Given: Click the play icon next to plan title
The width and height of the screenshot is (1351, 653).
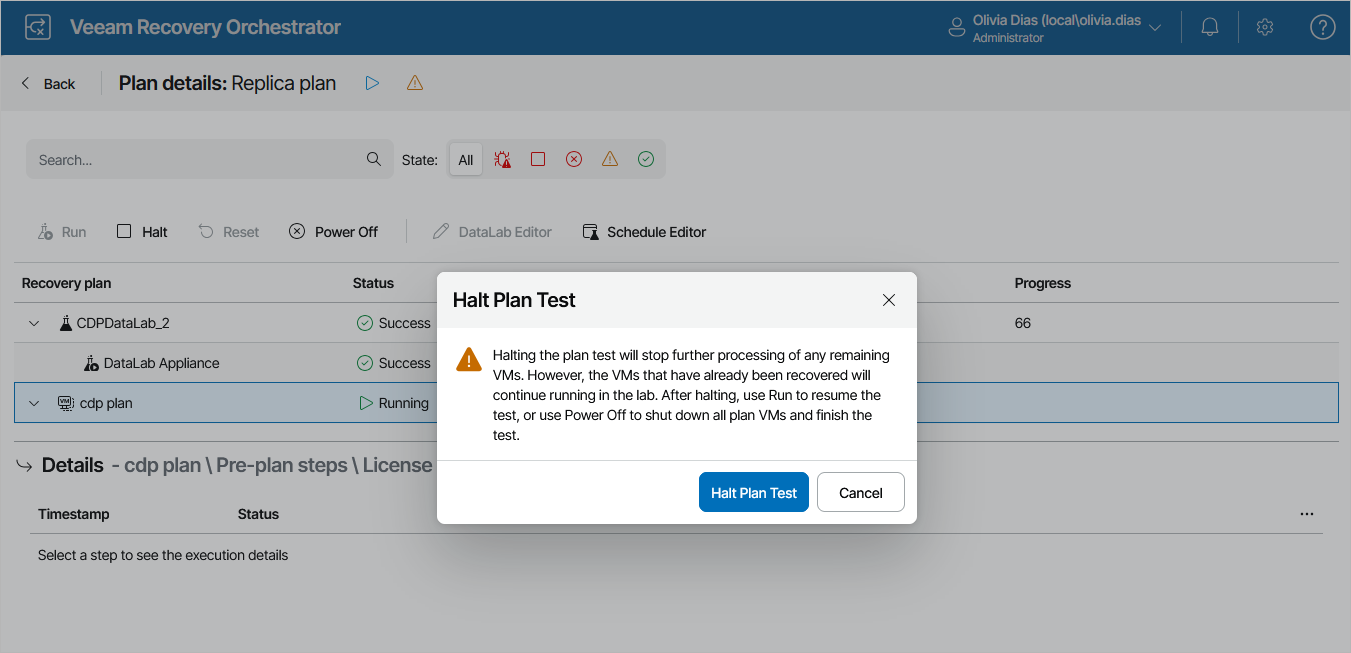Looking at the screenshot, I should point(372,83).
